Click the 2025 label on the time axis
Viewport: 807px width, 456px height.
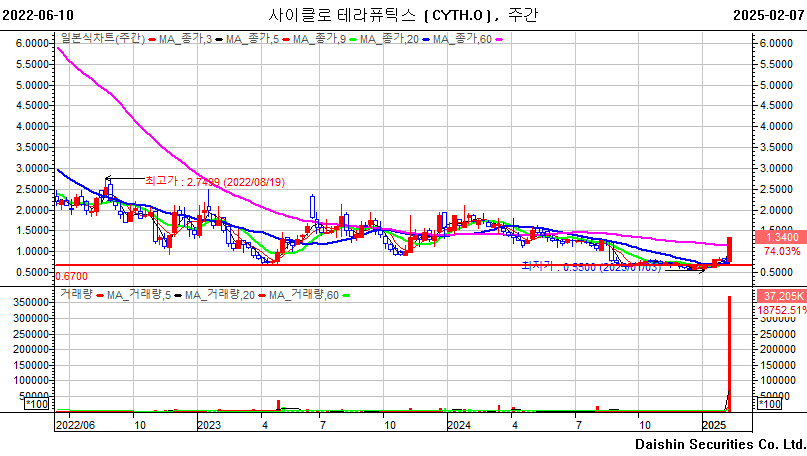(x=714, y=425)
